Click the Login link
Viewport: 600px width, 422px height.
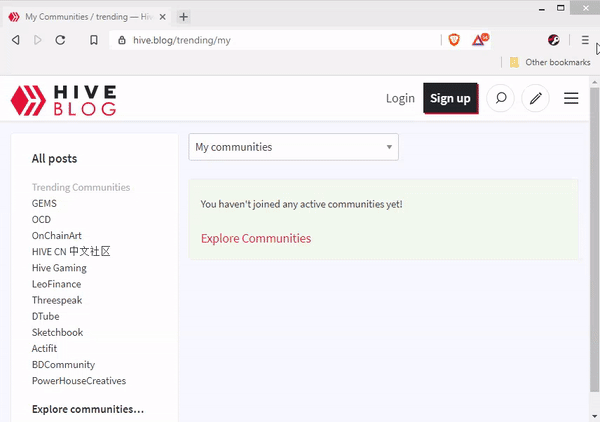400,98
